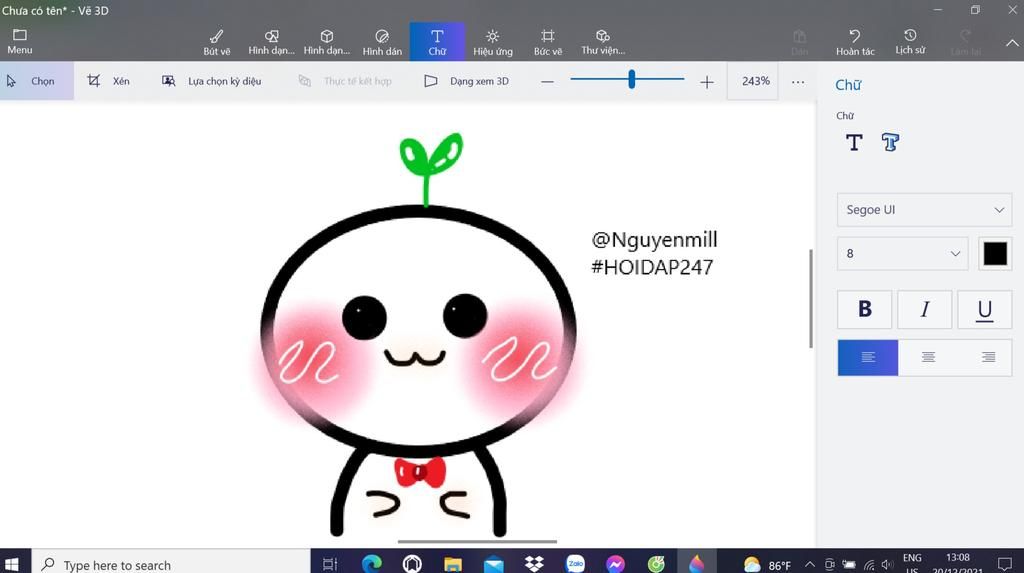Open the Hình dán stickers tab
Screen dimensions: 1024x573
click(x=382, y=42)
